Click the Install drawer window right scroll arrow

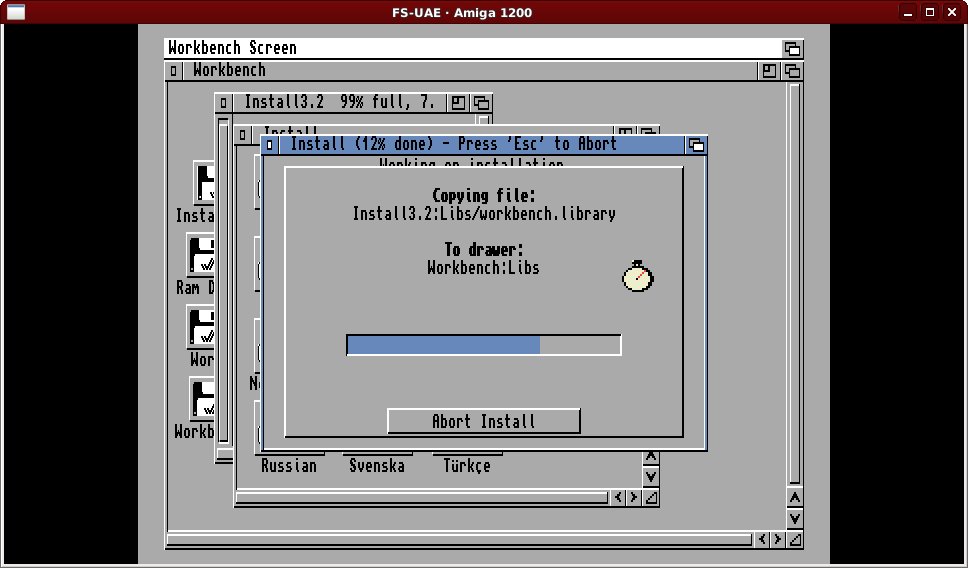[x=634, y=498]
